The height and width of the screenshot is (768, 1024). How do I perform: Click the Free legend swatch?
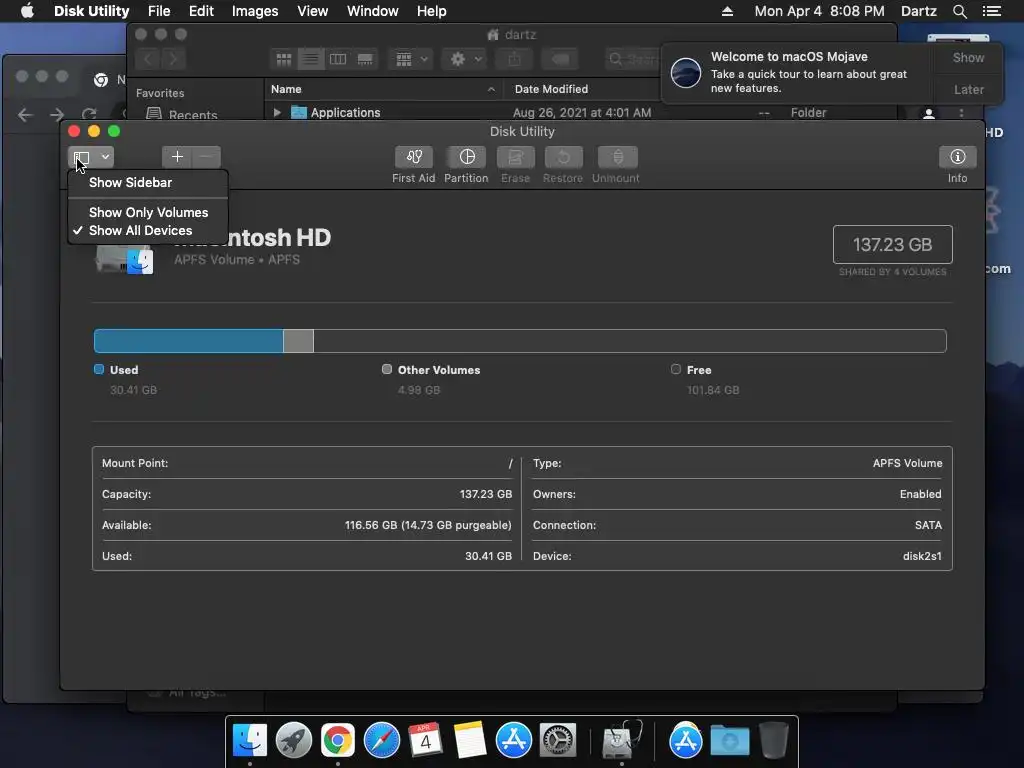point(676,370)
